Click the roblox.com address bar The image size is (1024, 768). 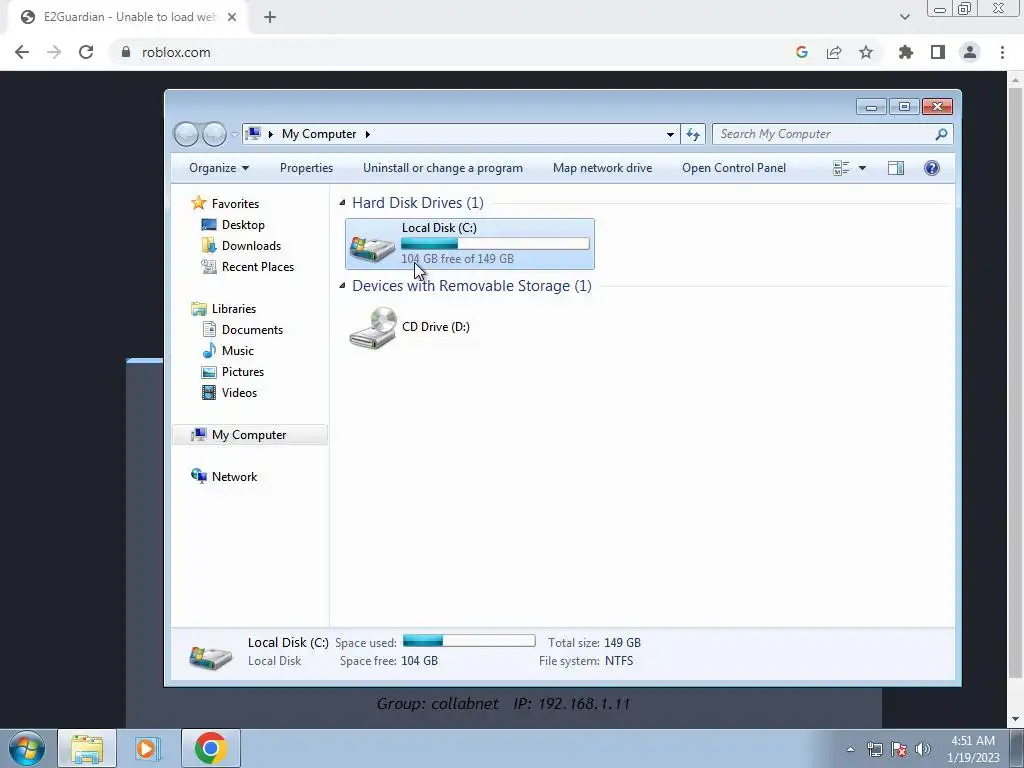click(457, 52)
